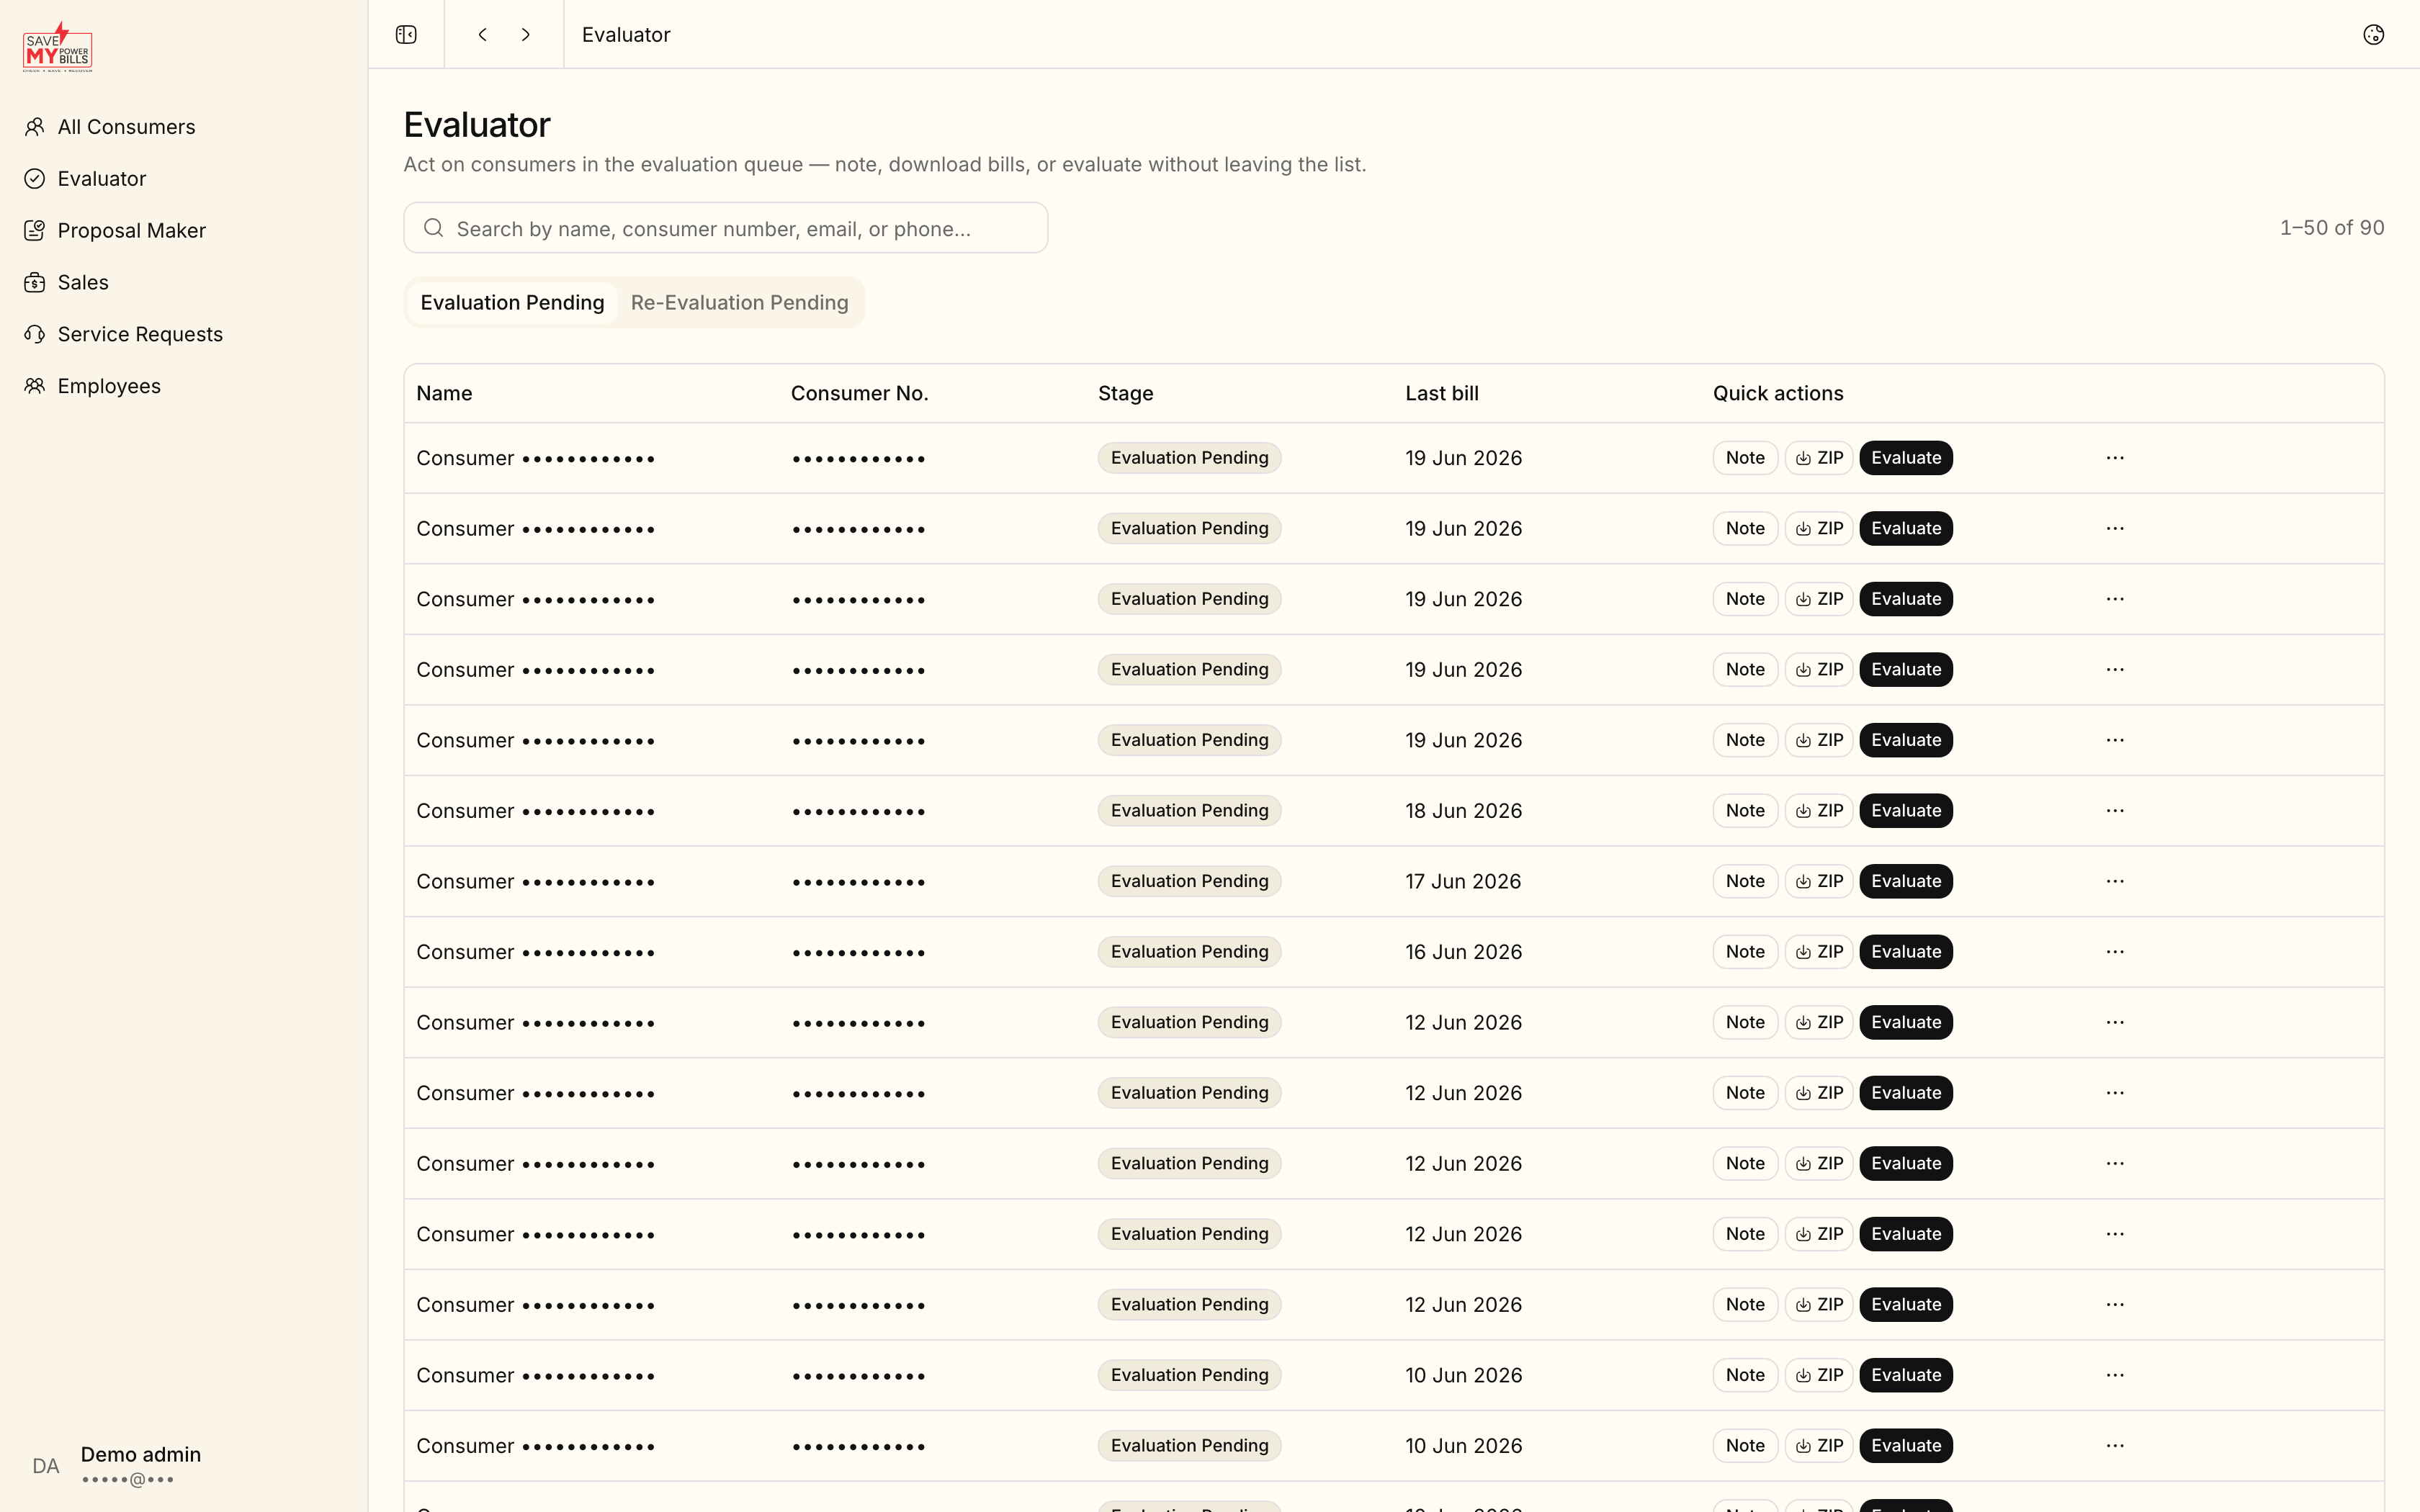Download ZIP for the 18 Jun 2026 row
Screen dimensions: 2420x1512
[1819, 811]
